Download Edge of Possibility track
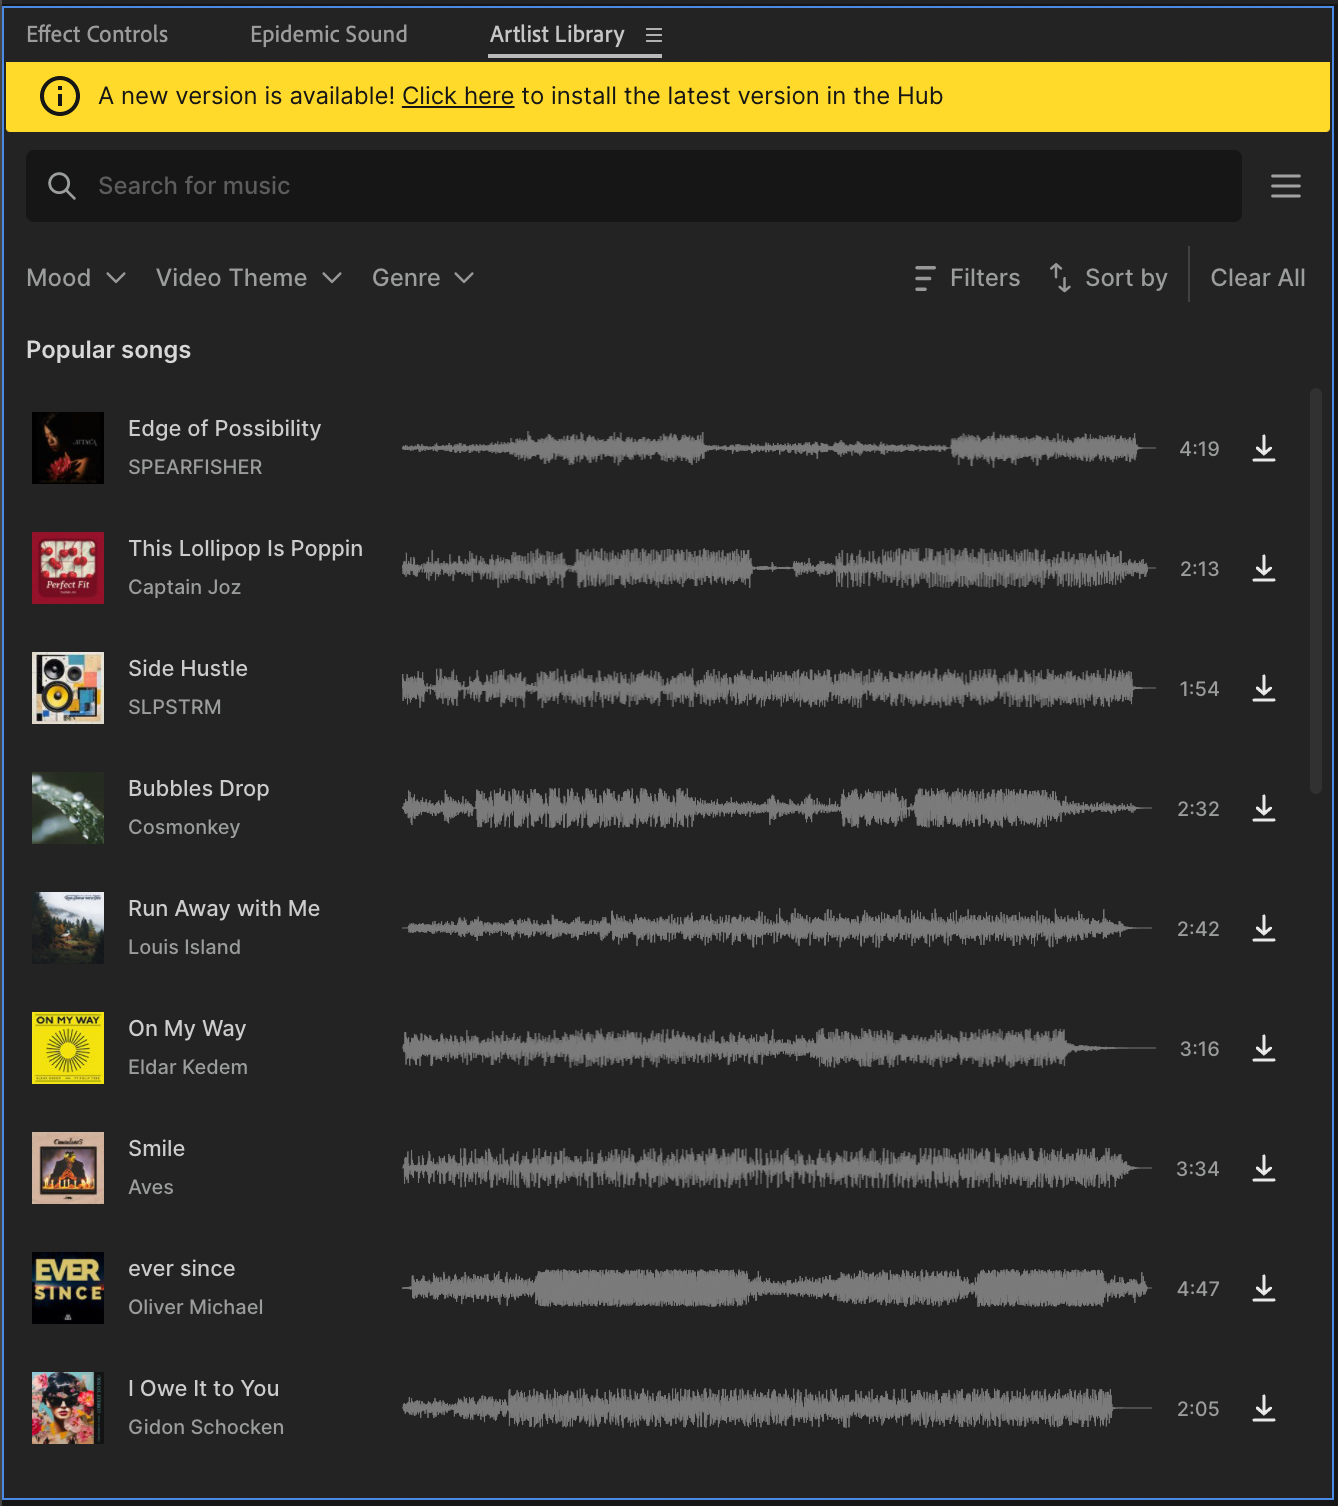The image size is (1338, 1506). 1264,448
